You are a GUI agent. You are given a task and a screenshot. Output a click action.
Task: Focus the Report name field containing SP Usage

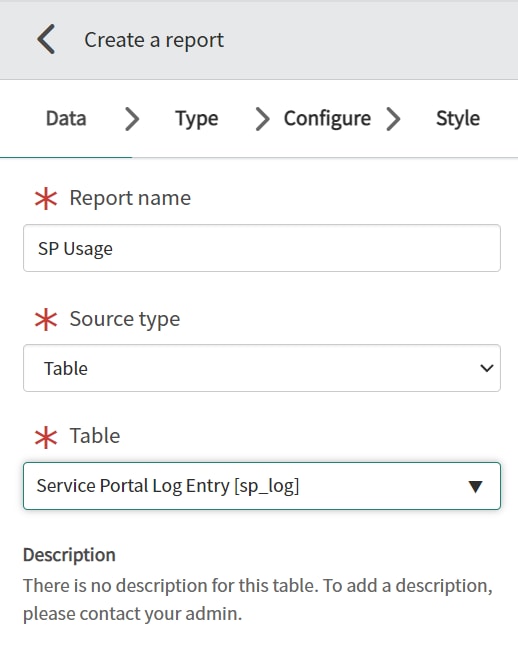tap(262, 248)
